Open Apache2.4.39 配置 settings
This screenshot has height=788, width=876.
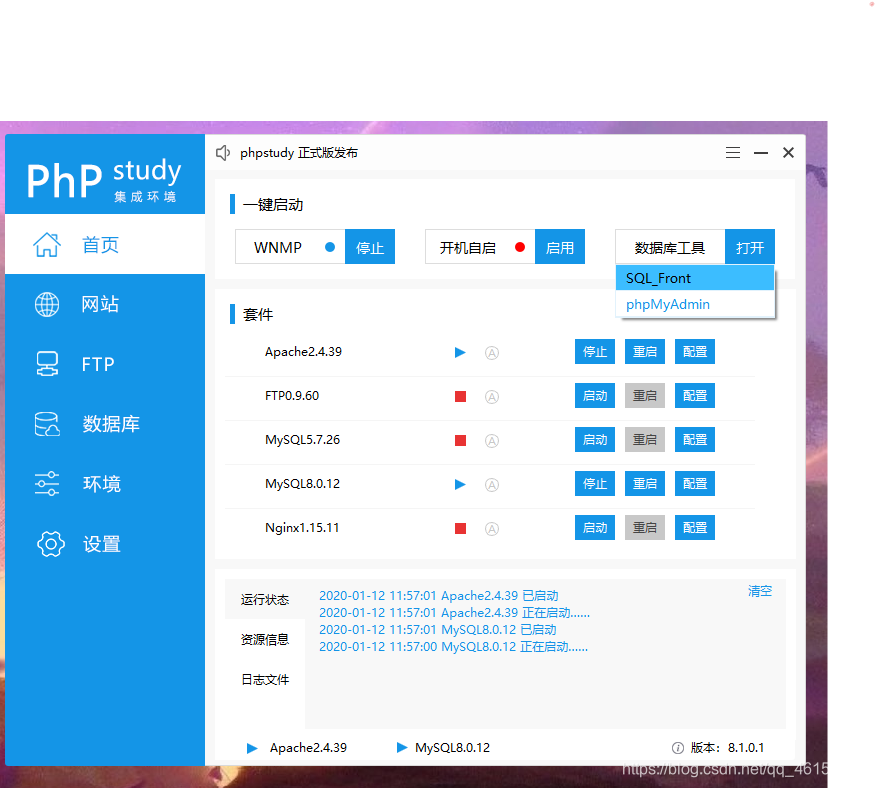pyautogui.click(x=695, y=352)
